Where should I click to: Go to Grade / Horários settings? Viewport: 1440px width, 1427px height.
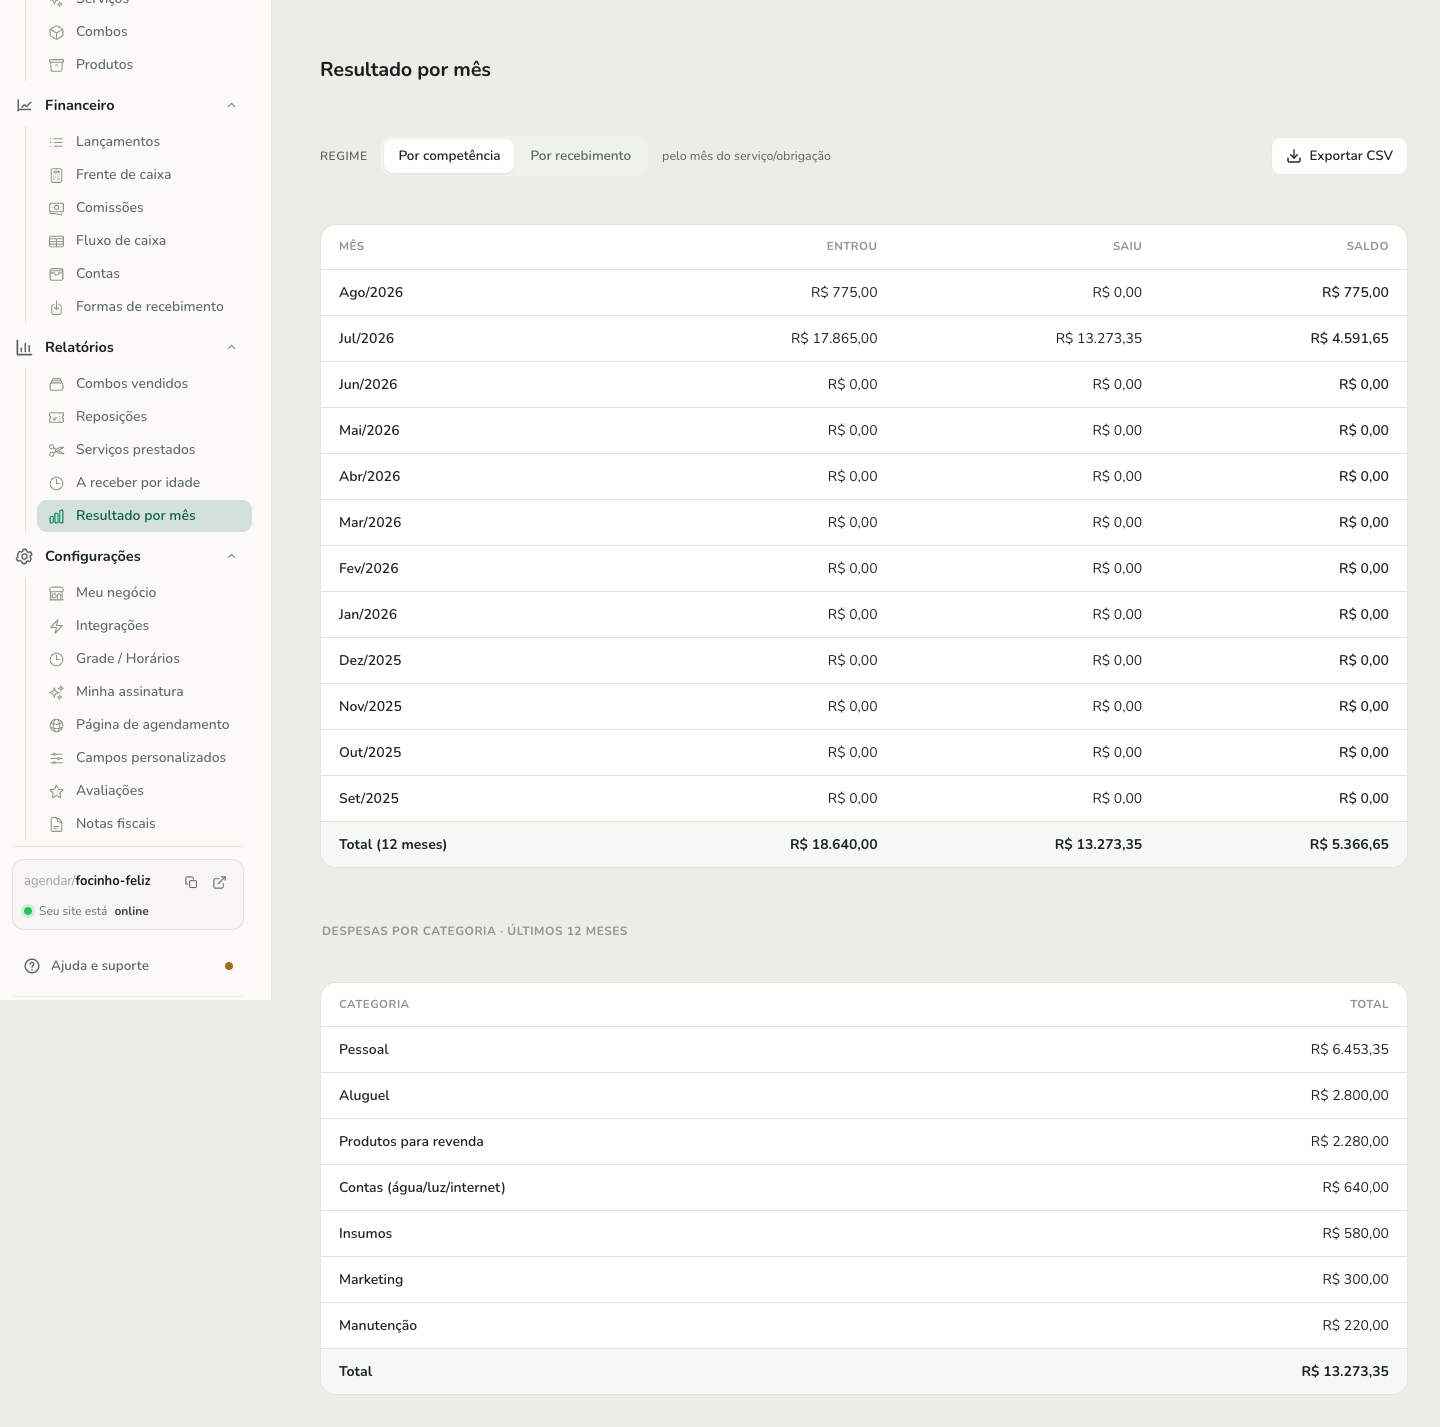click(x=144, y=659)
